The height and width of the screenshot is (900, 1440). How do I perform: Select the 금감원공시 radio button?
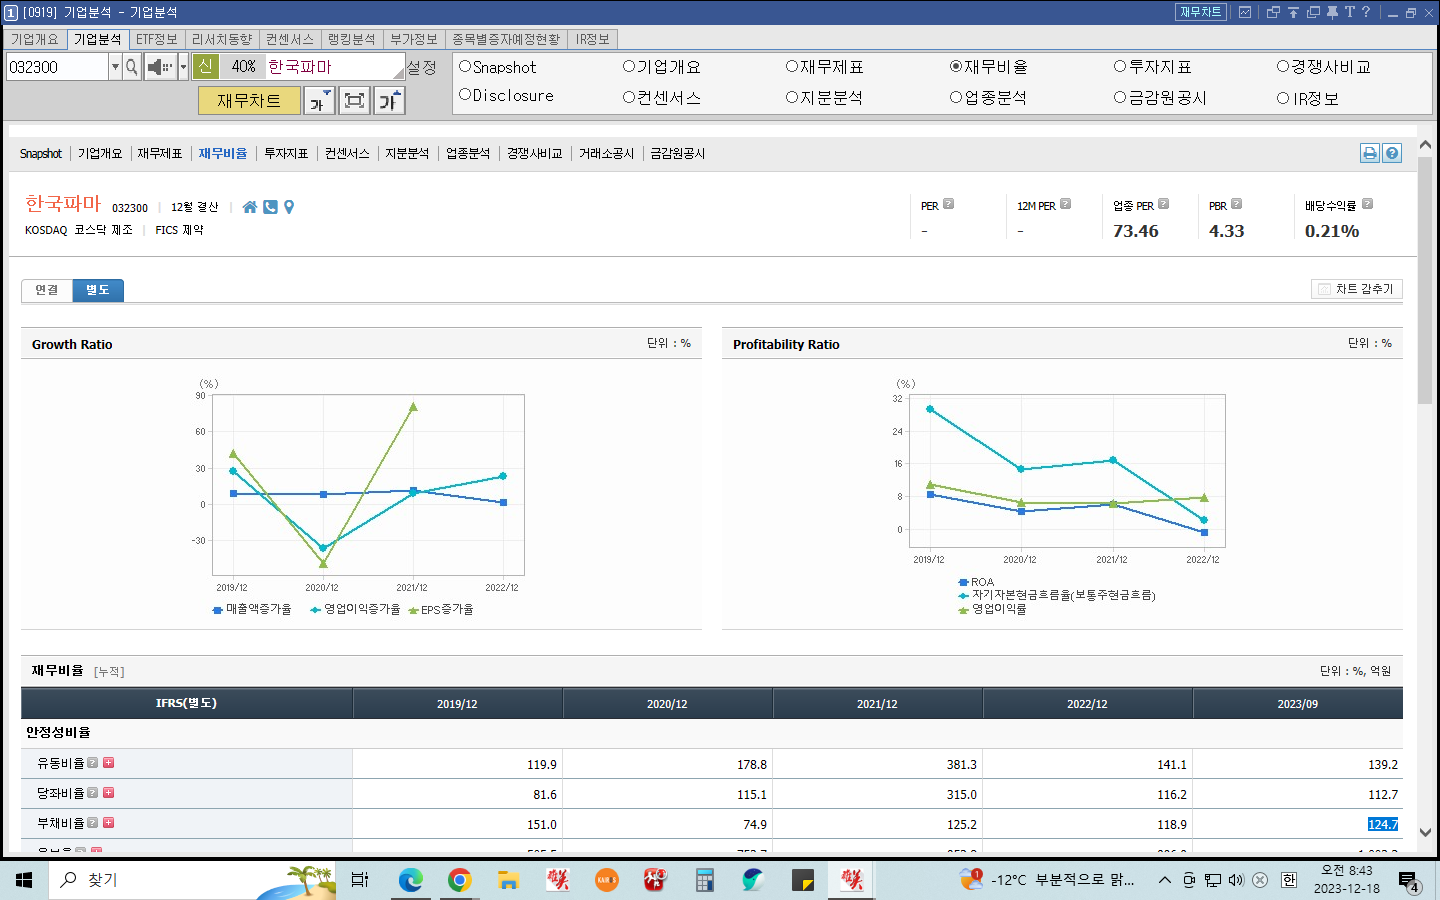[x=1120, y=97]
